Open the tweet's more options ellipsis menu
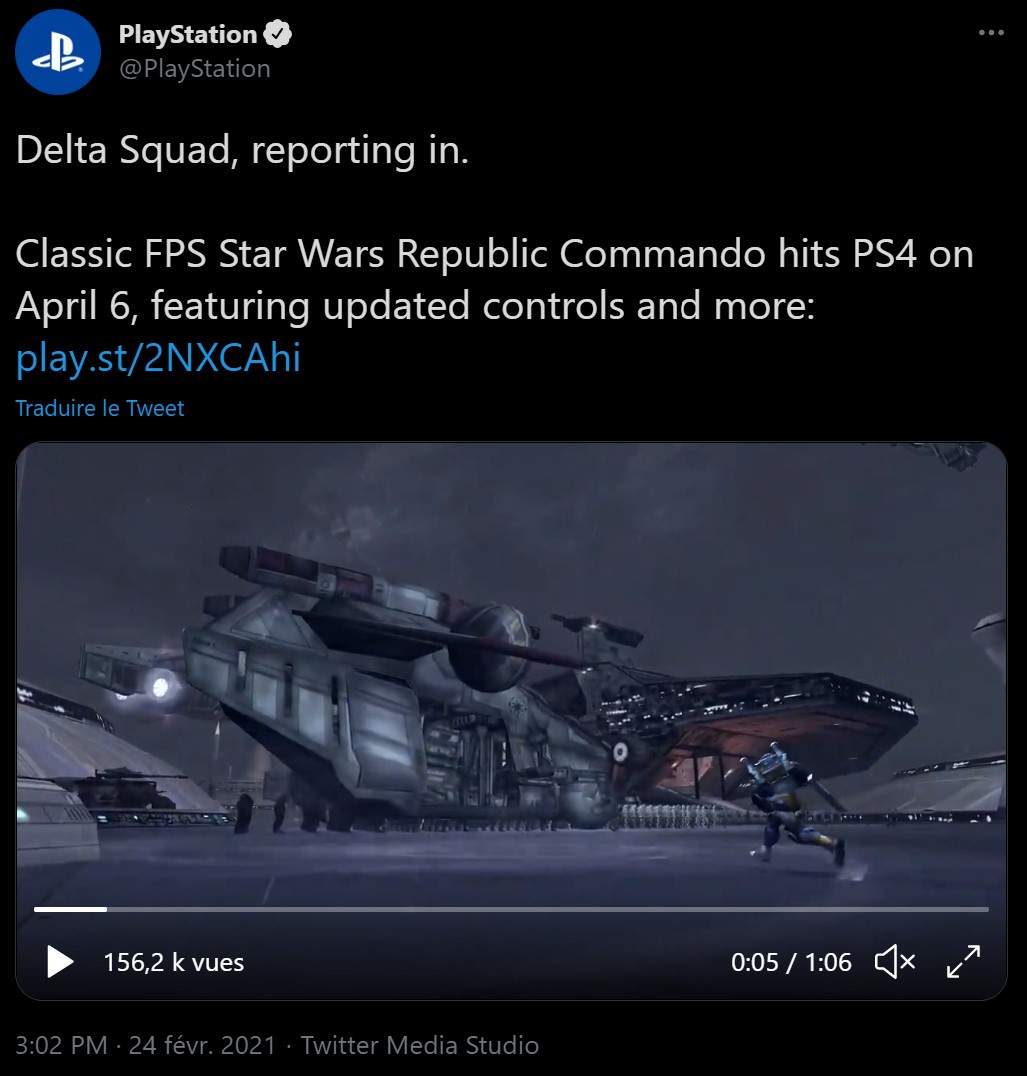The width and height of the screenshot is (1027, 1076). [x=991, y=32]
